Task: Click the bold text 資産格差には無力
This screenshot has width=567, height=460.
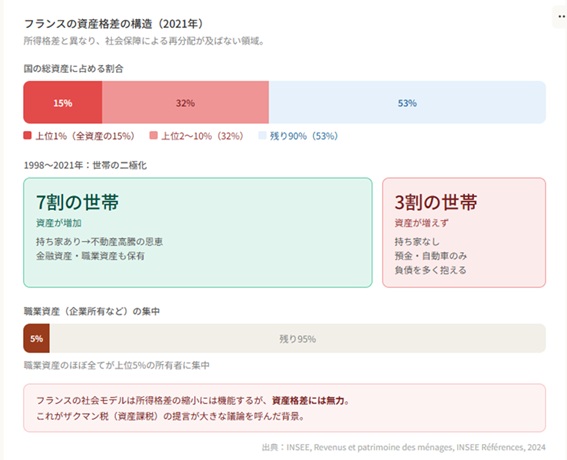Action: [308, 400]
